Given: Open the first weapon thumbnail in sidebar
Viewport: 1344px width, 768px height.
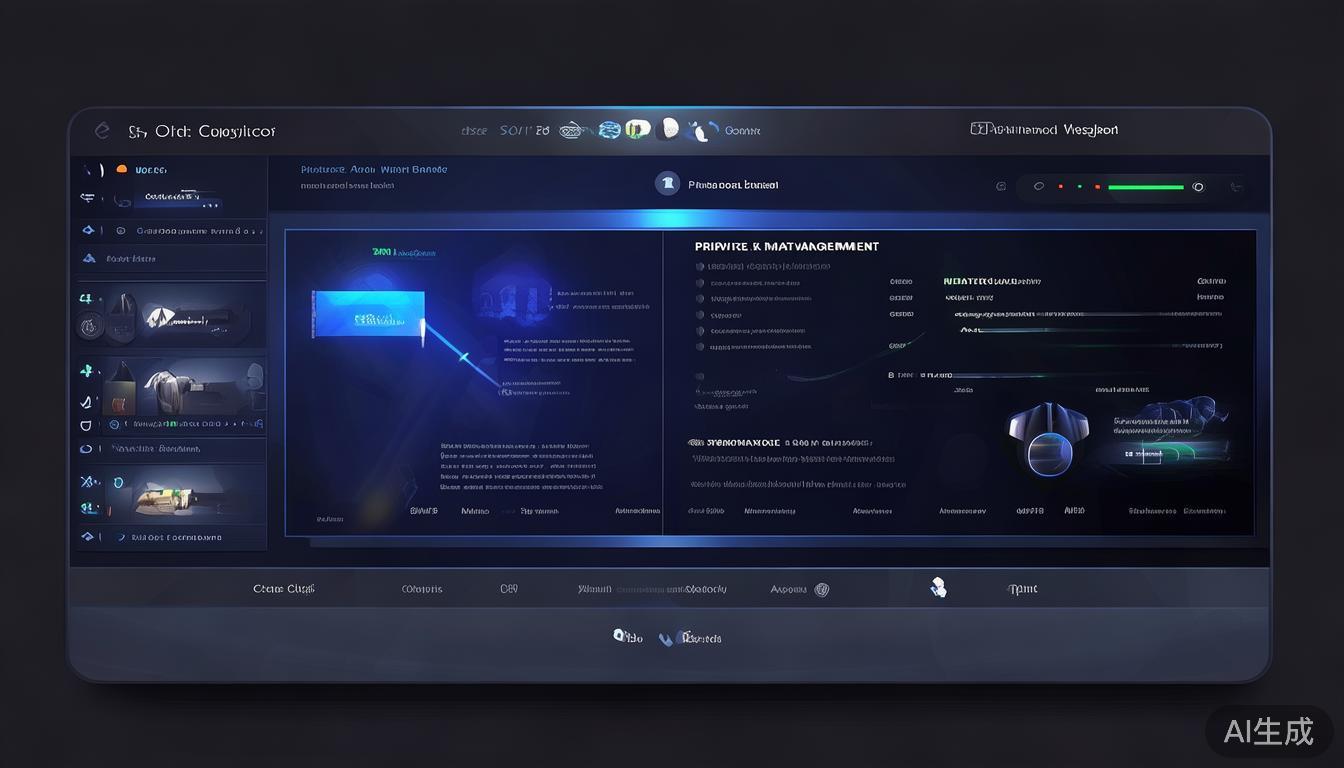Looking at the screenshot, I should pyautogui.click(x=172, y=315).
